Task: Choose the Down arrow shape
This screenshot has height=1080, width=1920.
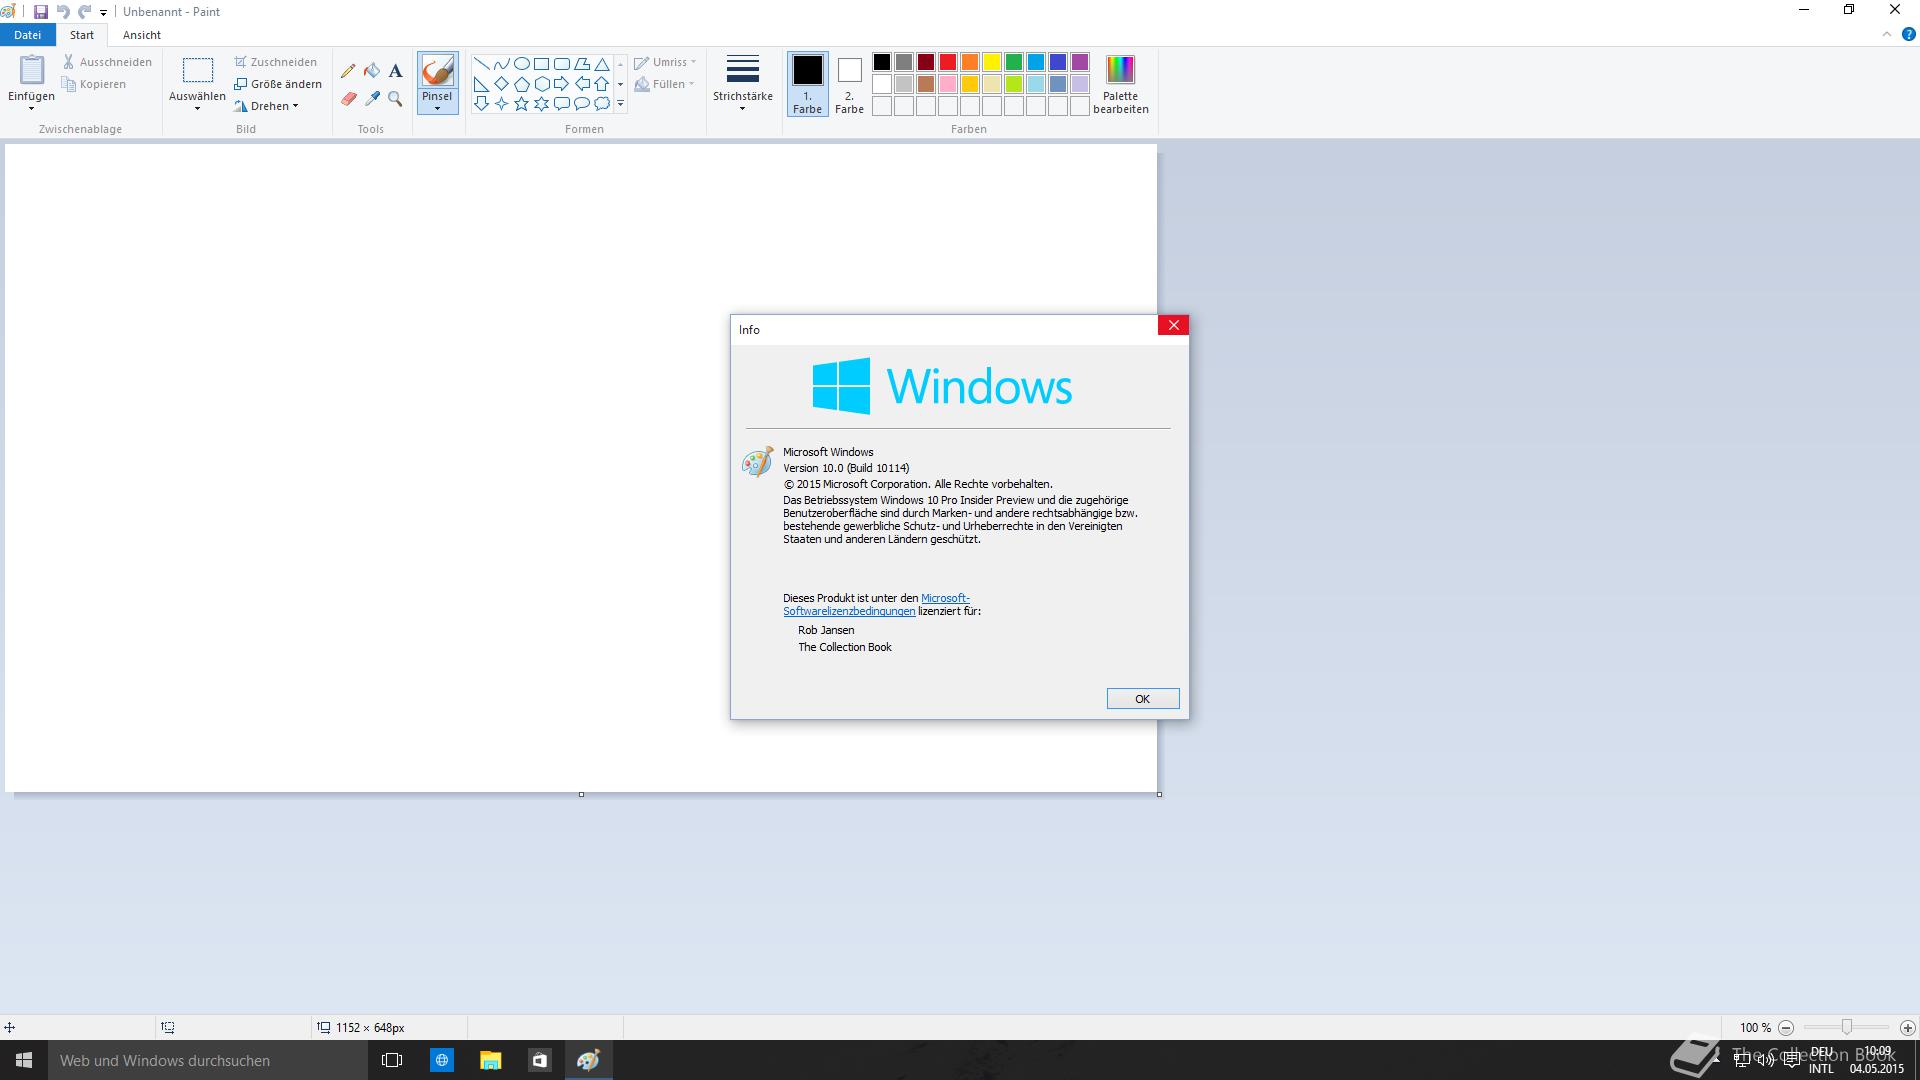Action: (x=481, y=104)
